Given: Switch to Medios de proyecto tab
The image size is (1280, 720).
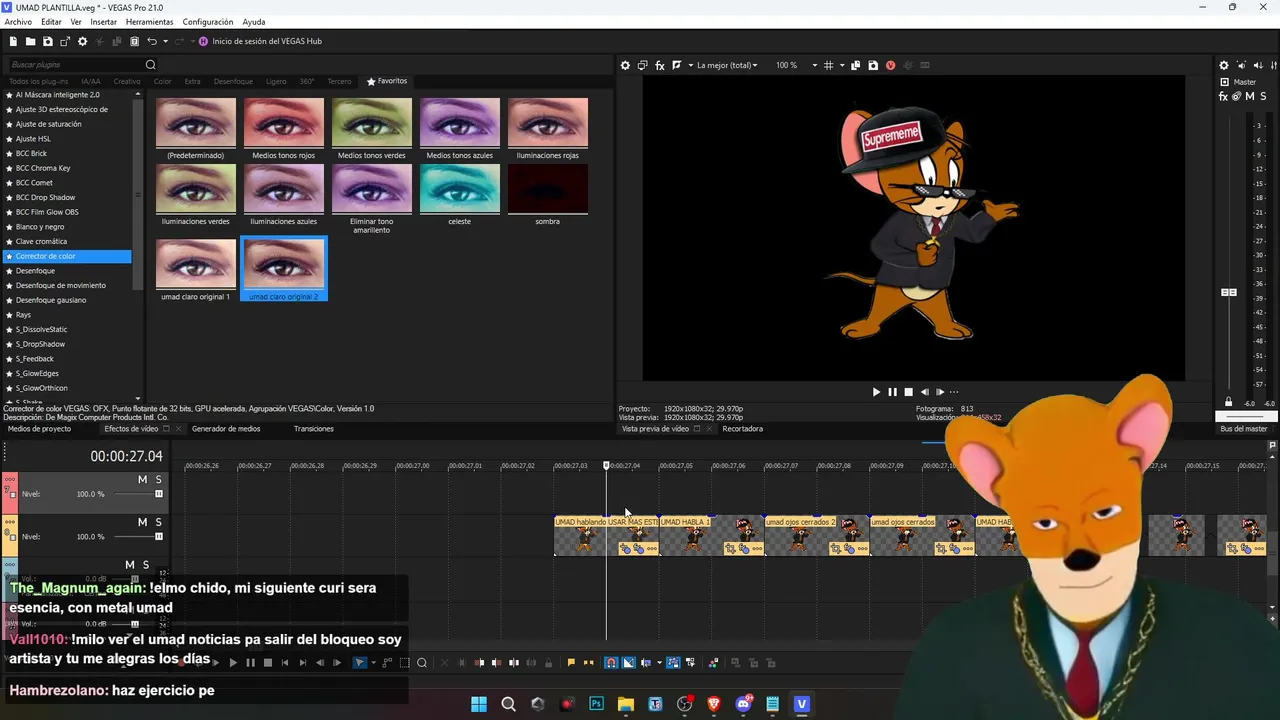Looking at the screenshot, I should click(x=40, y=429).
